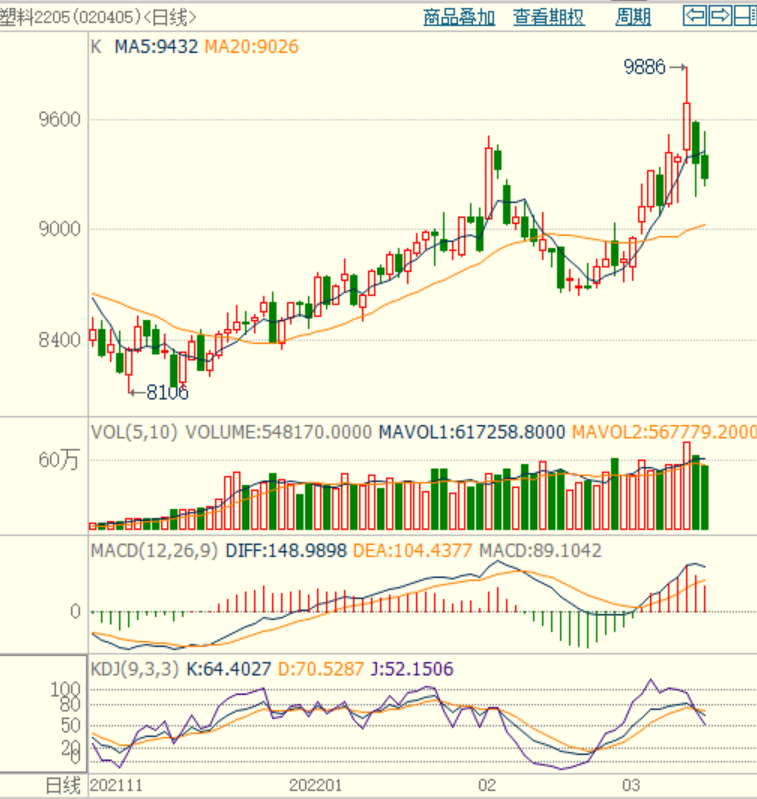Click the right arrow navigation icon
This screenshot has height=799, width=757.
point(719,15)
